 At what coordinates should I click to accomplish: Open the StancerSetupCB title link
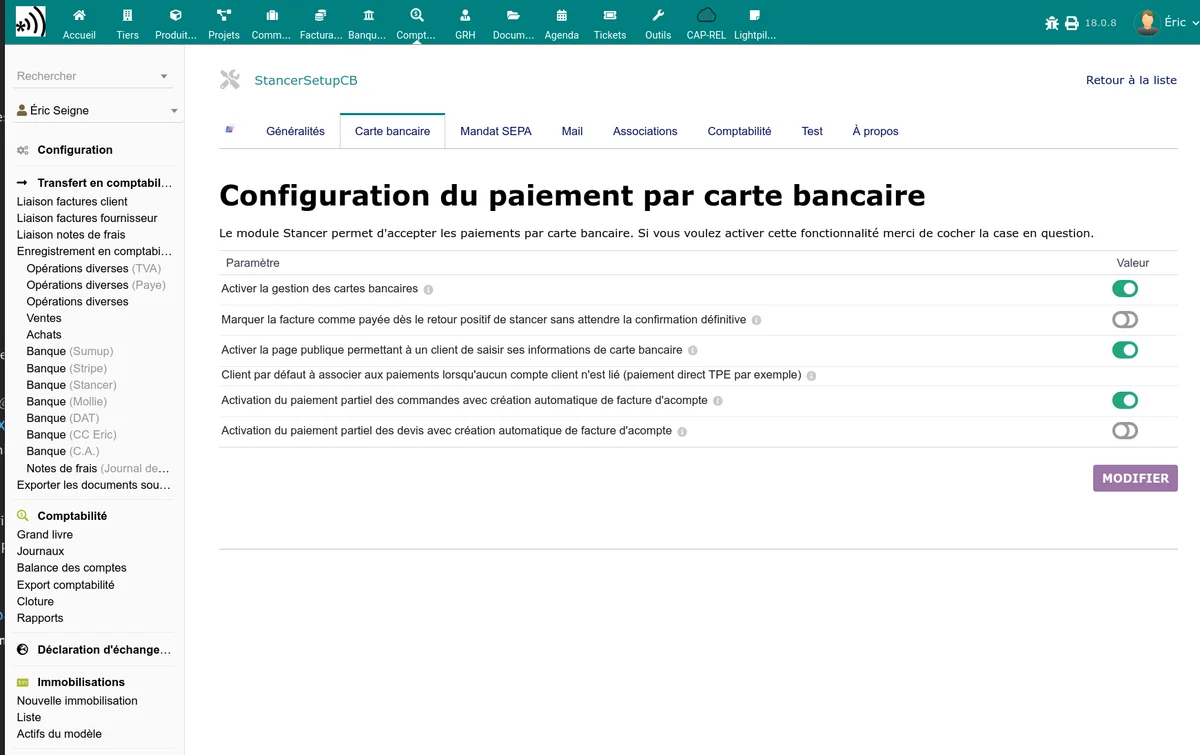pos(305,80)
